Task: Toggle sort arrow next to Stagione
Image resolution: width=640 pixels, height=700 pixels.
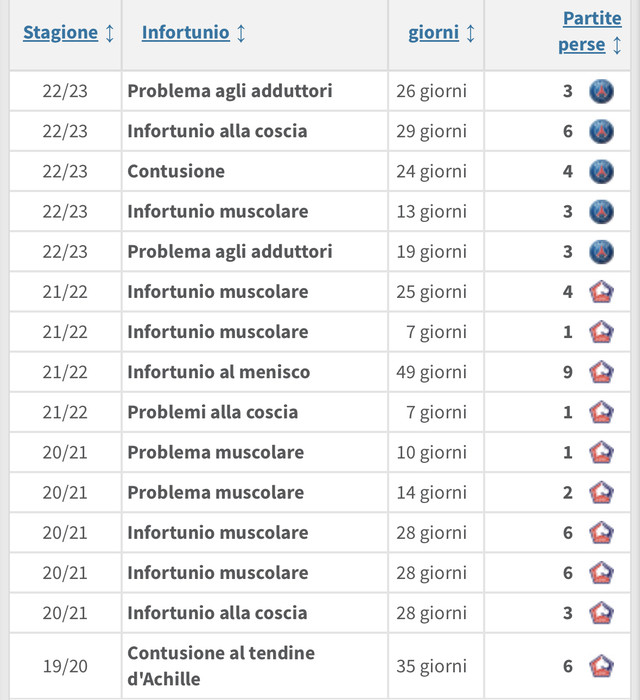Action: point(110,33)
